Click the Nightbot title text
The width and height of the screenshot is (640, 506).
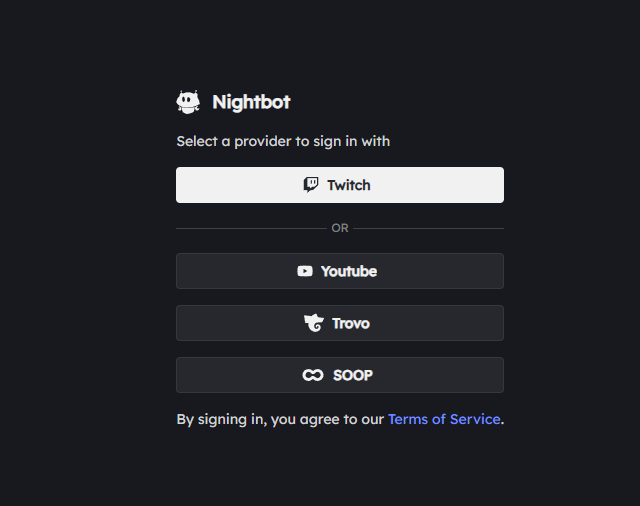point(251,102)
